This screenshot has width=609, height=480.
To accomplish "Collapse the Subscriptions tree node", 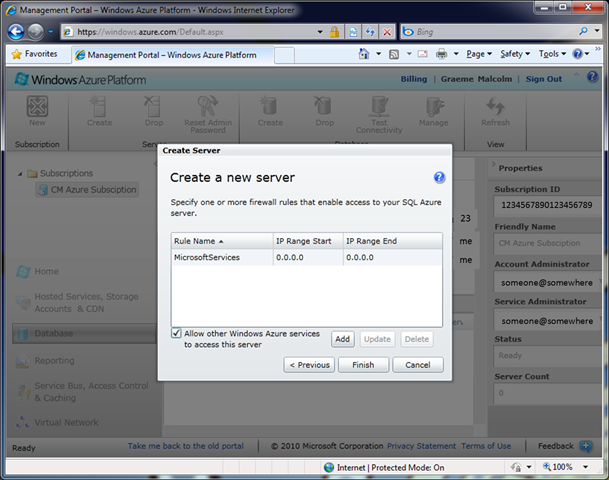I will (x=20, y=174).
